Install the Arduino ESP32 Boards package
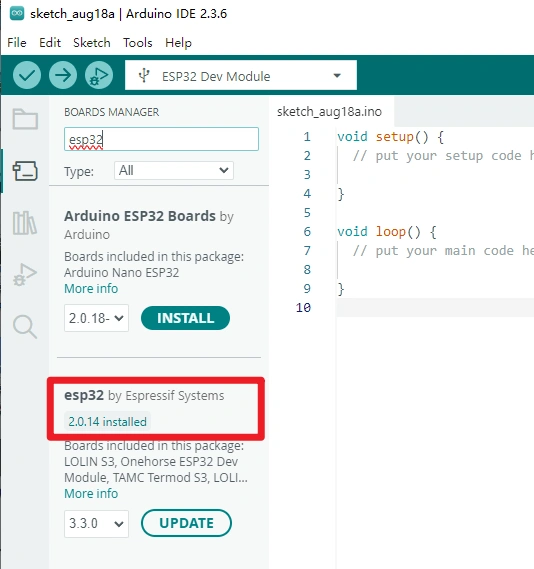The image size is (534, 569). 185,318
